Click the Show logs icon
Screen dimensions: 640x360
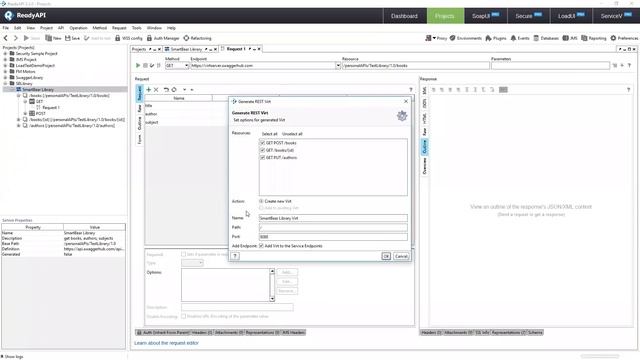[2, 356]
